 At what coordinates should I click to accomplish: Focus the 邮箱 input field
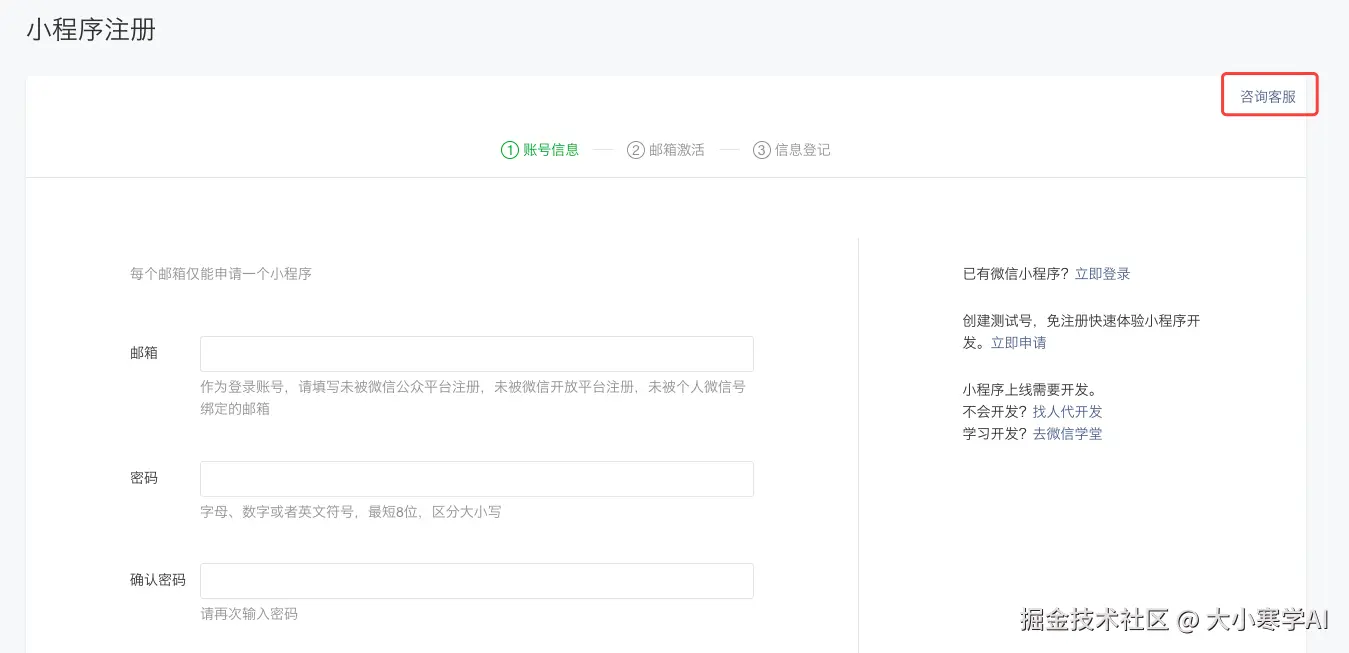coord(476,354)
